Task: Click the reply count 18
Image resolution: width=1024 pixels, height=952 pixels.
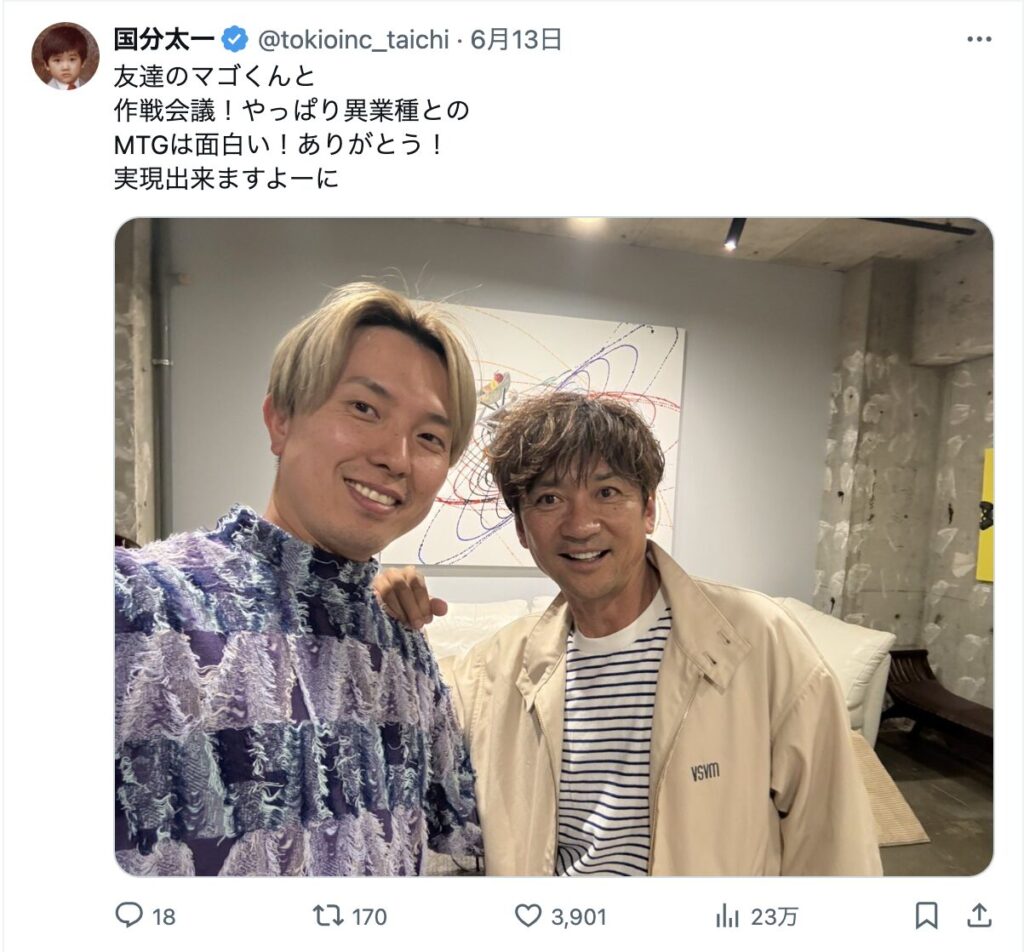Action: pyautogui.click(x=164, y=917)
